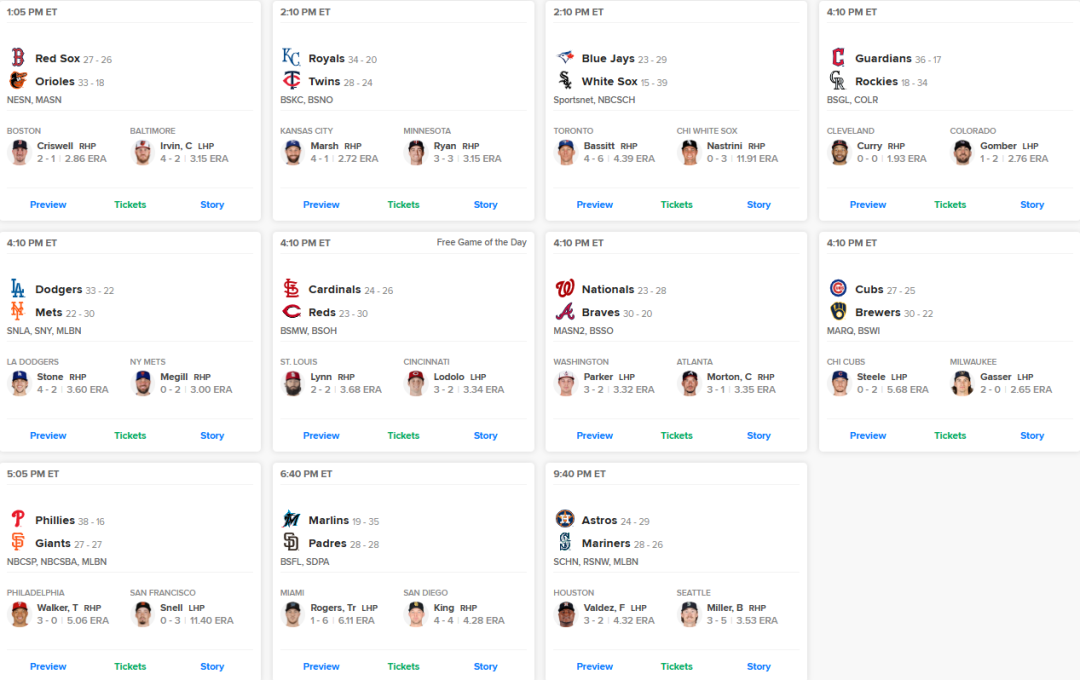This screenshot has height=680, width=1080.
Task: Buy Tickets for Dodgers vs Mets
Action: (130, 435)
